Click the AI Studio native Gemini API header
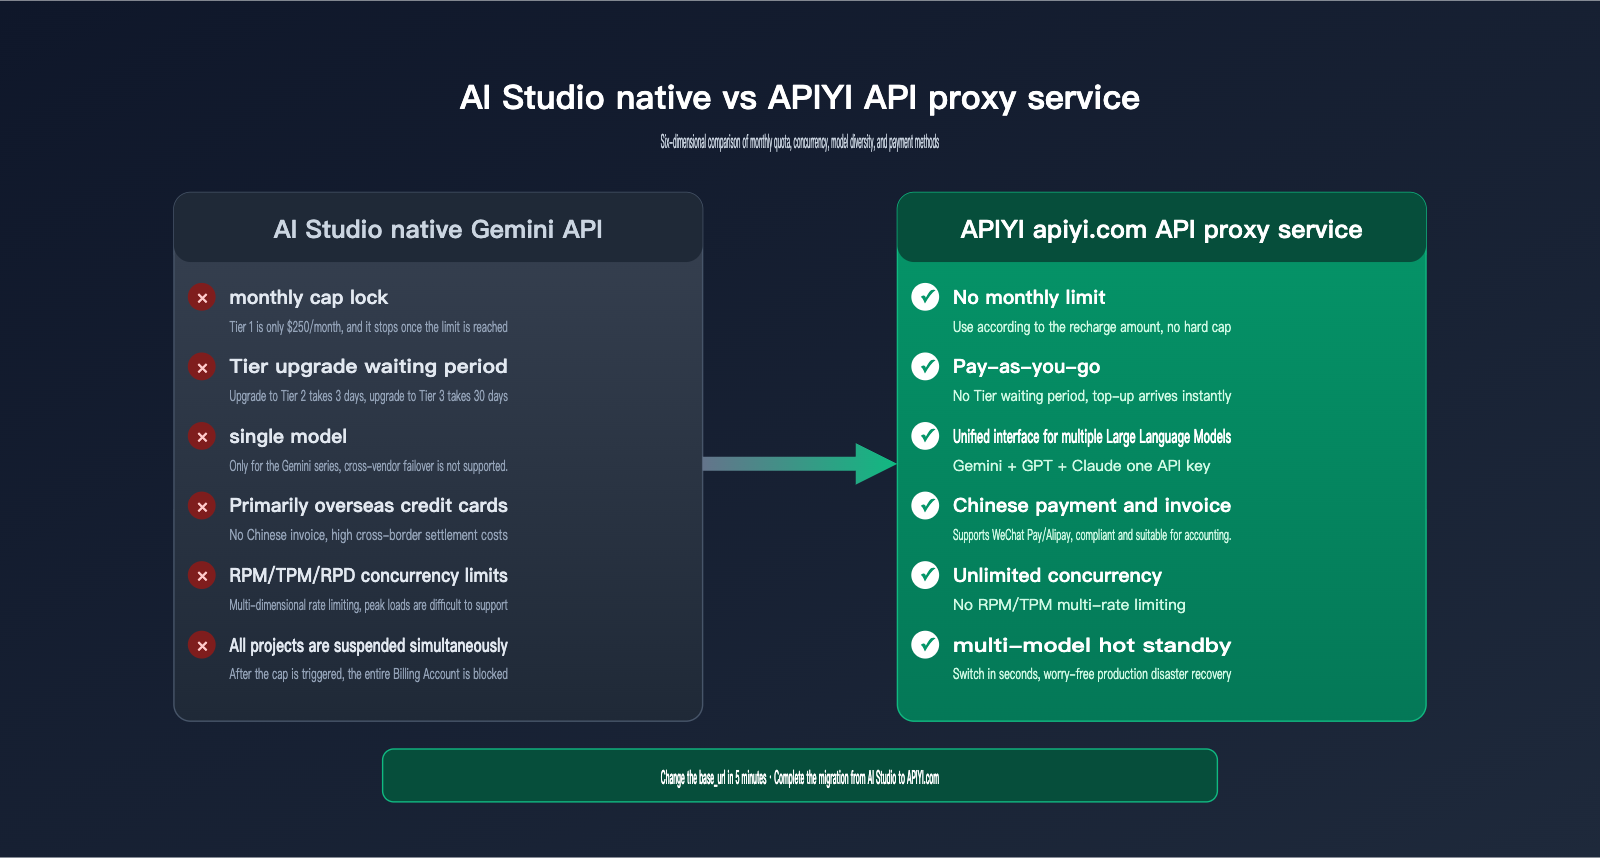The width and height of the screenshot is (1600, 858). (x=438, y=228)
